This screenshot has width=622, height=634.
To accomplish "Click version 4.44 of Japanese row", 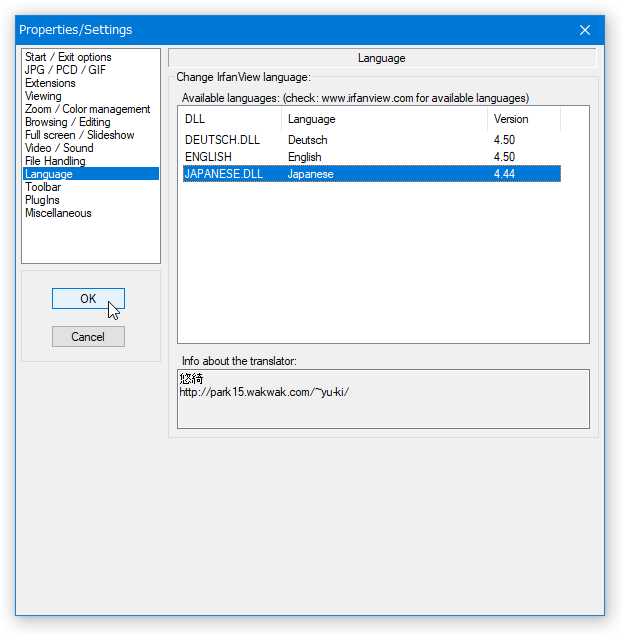I will pyautogui.click(x=504, y=174).
